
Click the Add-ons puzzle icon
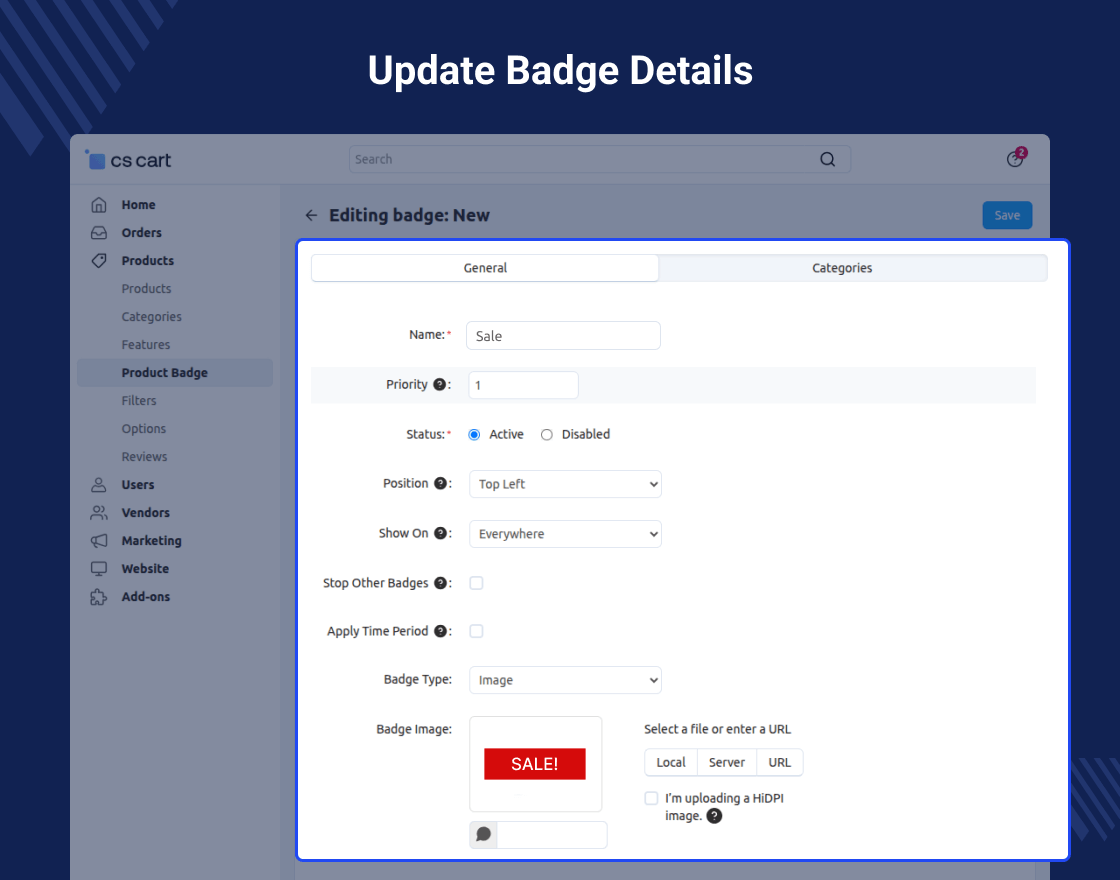point(98,597)
